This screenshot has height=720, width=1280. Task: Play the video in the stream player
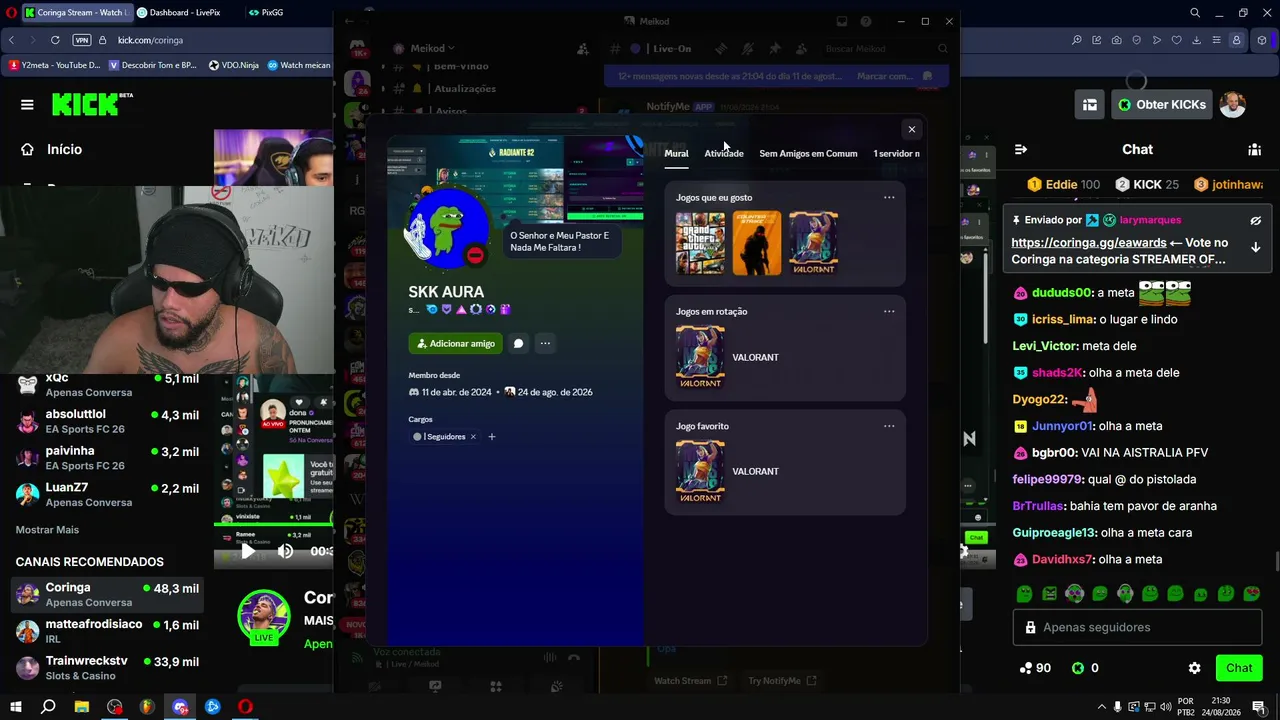coord(248,551)
